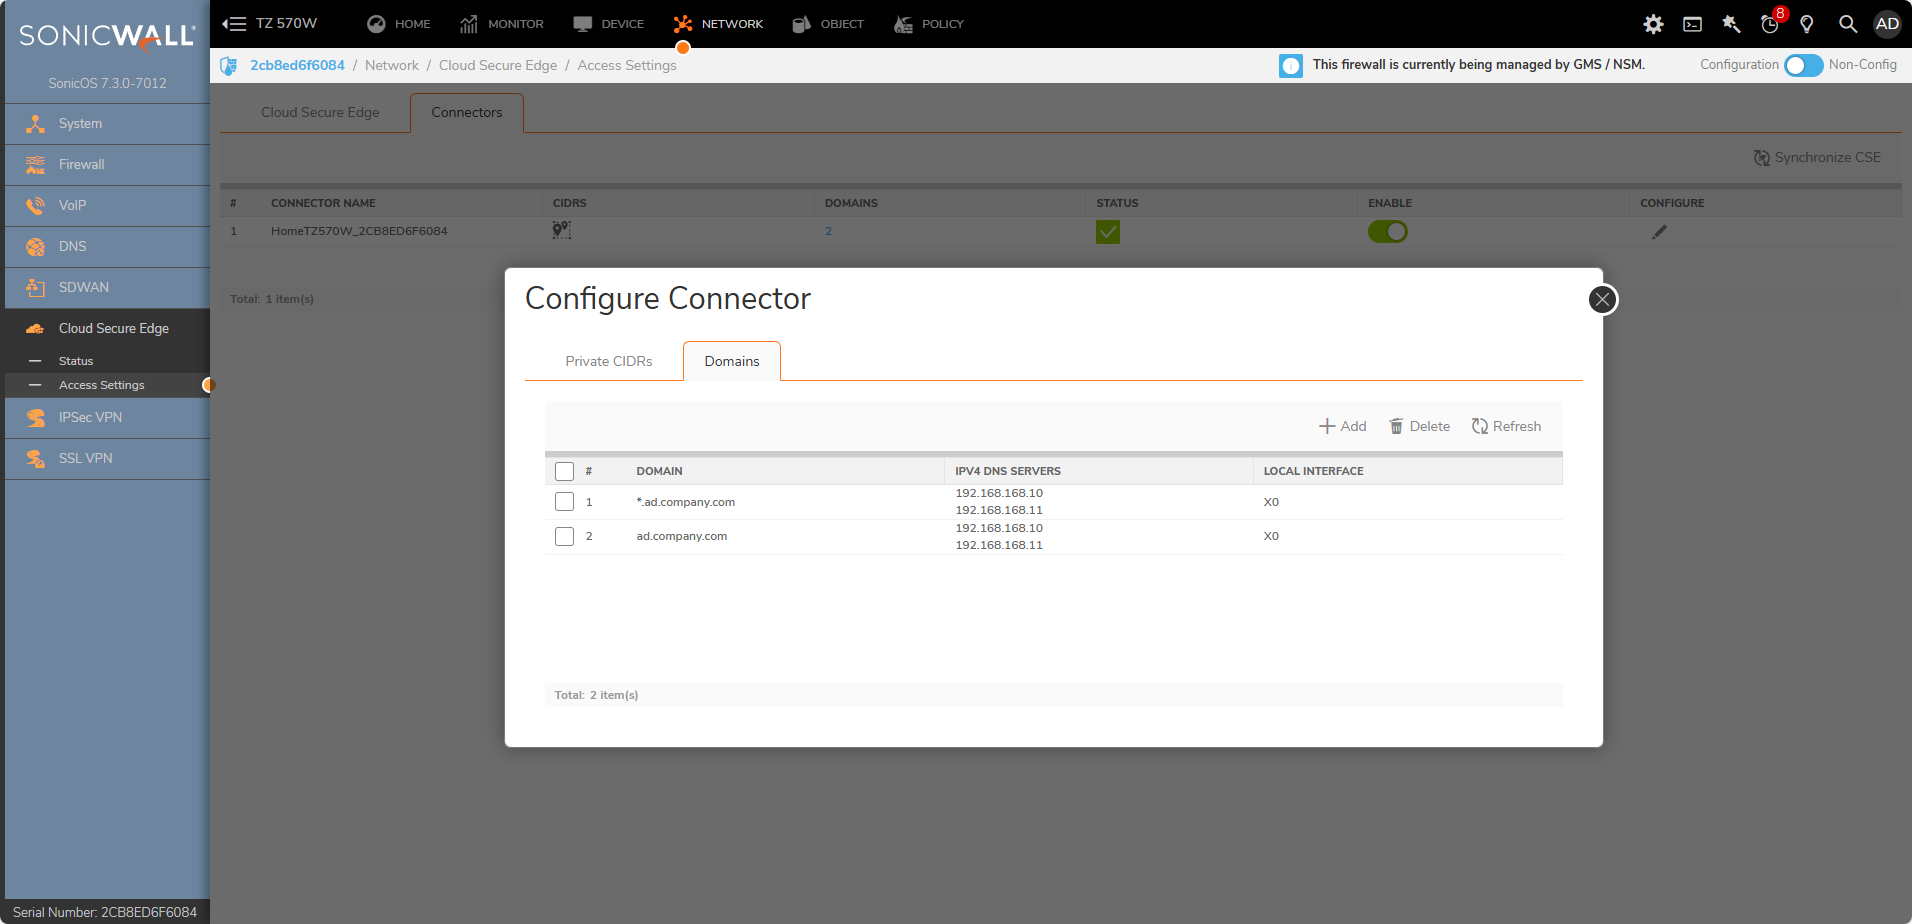Click the lightbulb tips icon

(1807, 24)
